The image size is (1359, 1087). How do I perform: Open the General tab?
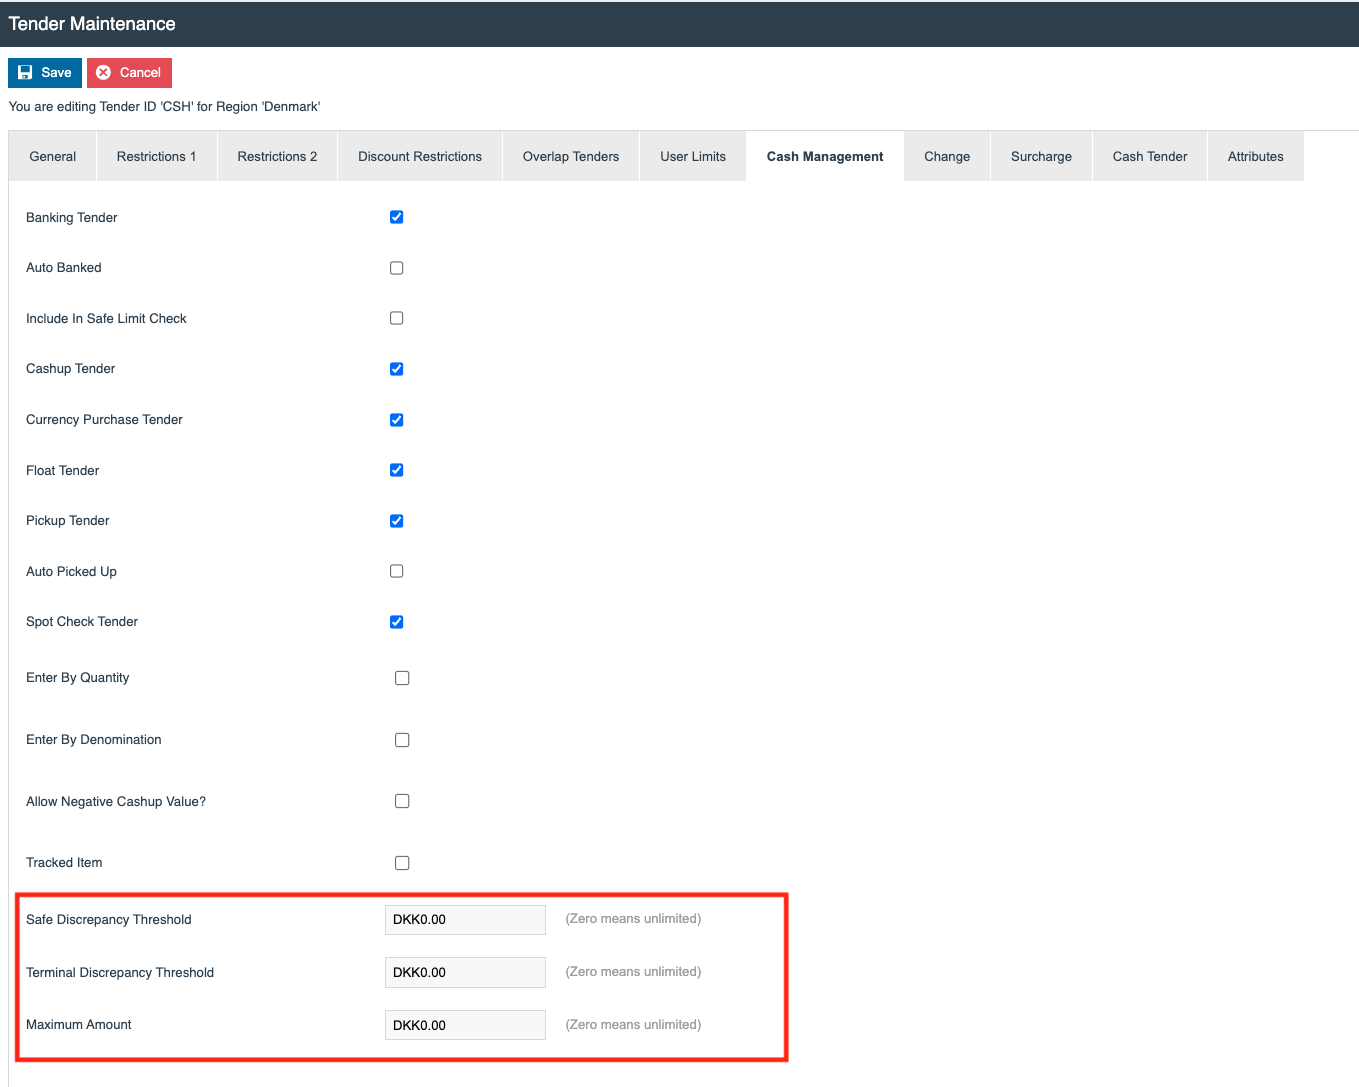[53, 157]
